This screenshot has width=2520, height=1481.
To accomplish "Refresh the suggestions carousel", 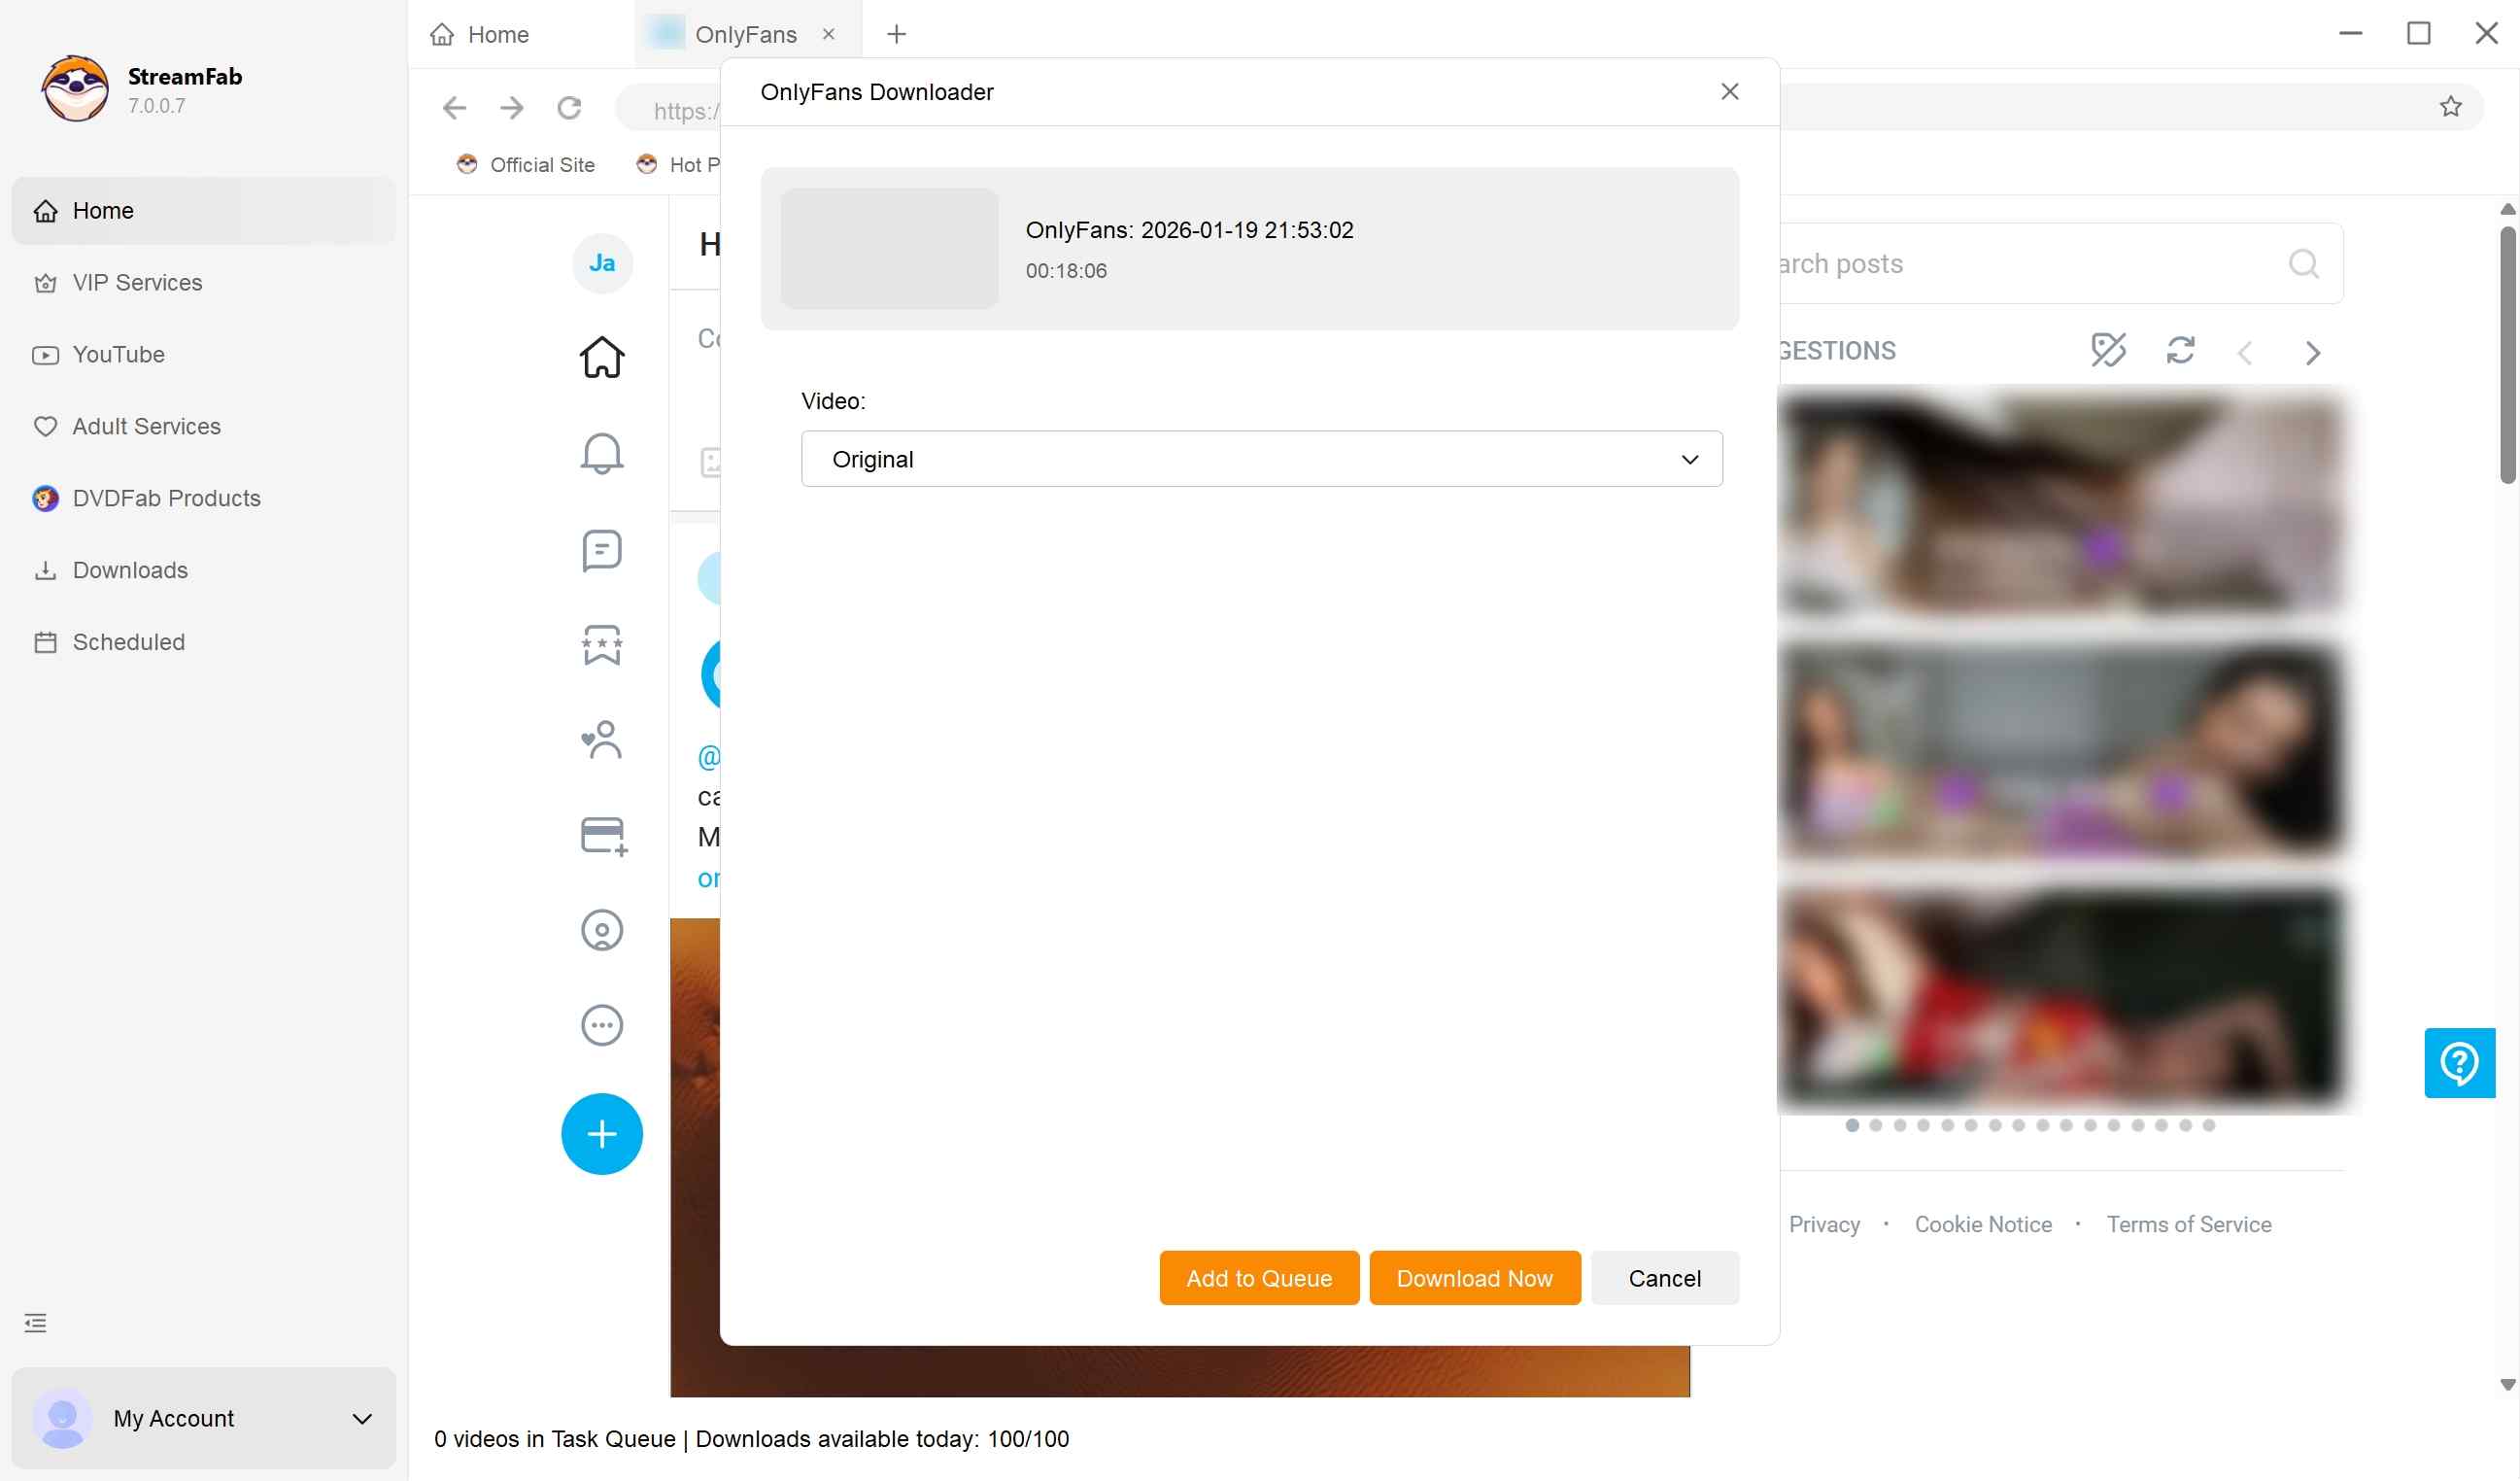I will coord(2181,351).
